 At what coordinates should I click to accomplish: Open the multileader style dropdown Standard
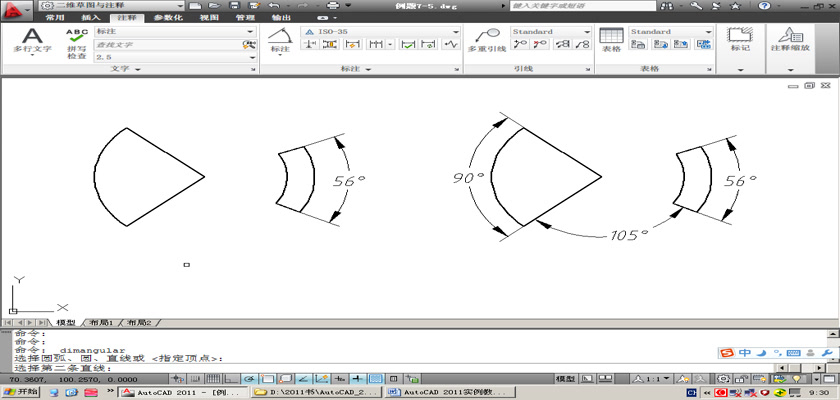(551, 32)
